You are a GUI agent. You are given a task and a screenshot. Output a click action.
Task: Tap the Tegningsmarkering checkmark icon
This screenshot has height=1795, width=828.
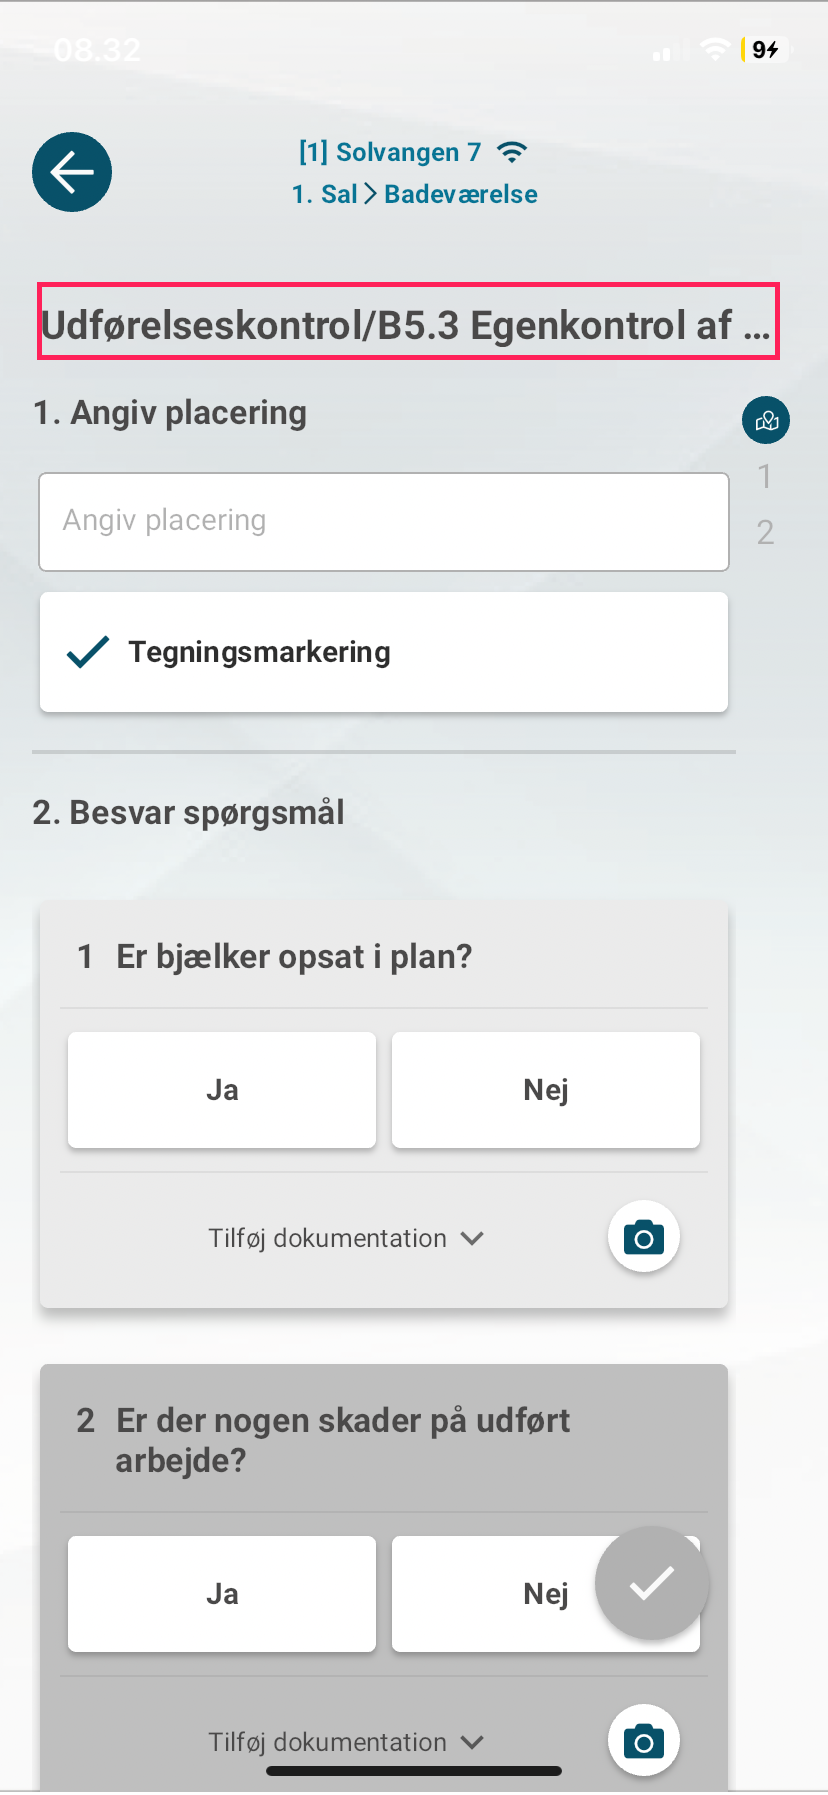[88, 652]
